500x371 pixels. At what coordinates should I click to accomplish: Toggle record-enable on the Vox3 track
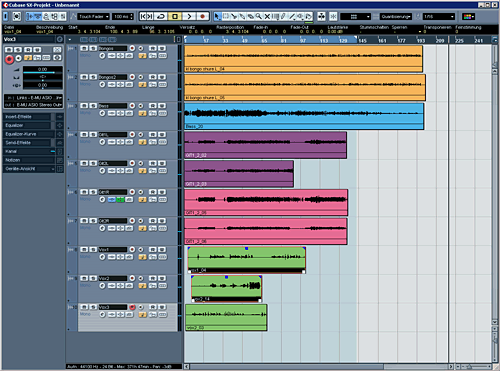pos(132,307)
